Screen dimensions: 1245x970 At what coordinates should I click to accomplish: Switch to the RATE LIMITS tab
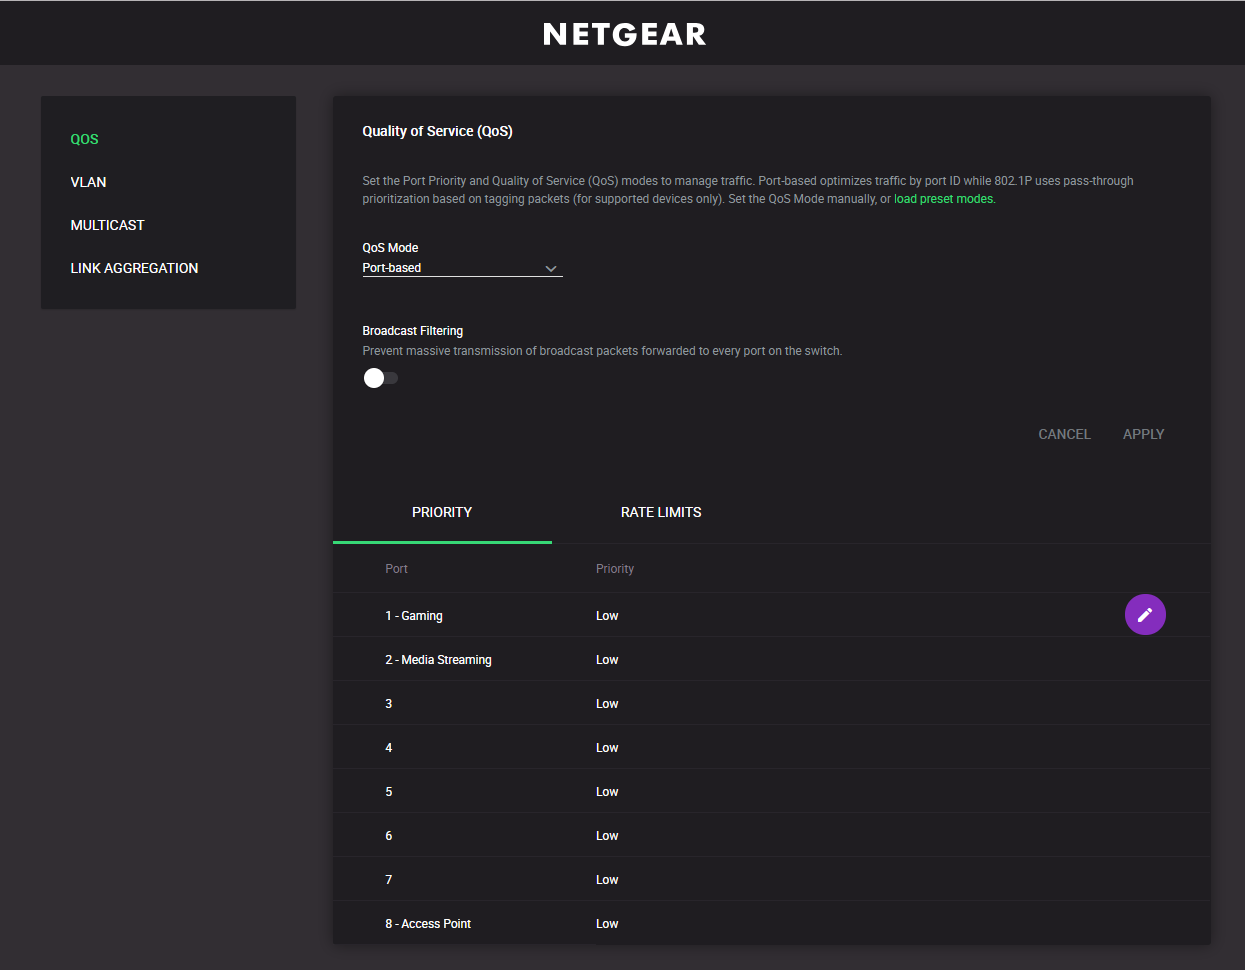click(x=661, y=512)
